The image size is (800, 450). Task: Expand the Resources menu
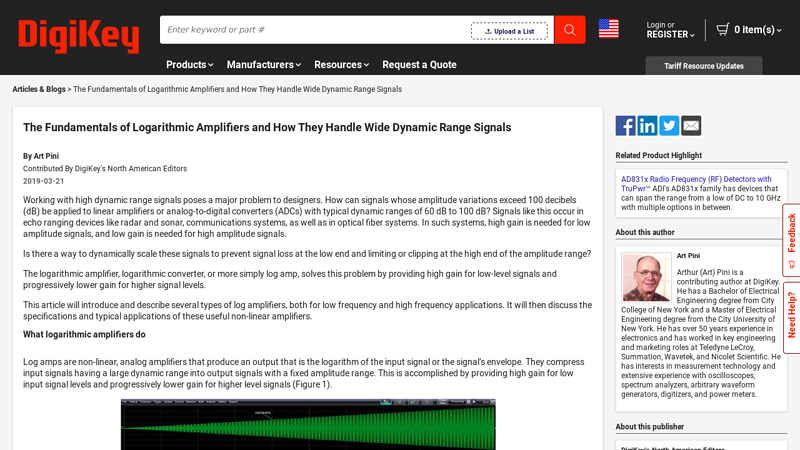tap(341, 65)
